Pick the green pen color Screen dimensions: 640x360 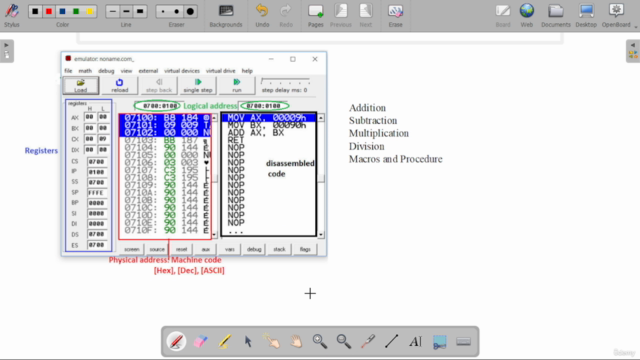76,11
